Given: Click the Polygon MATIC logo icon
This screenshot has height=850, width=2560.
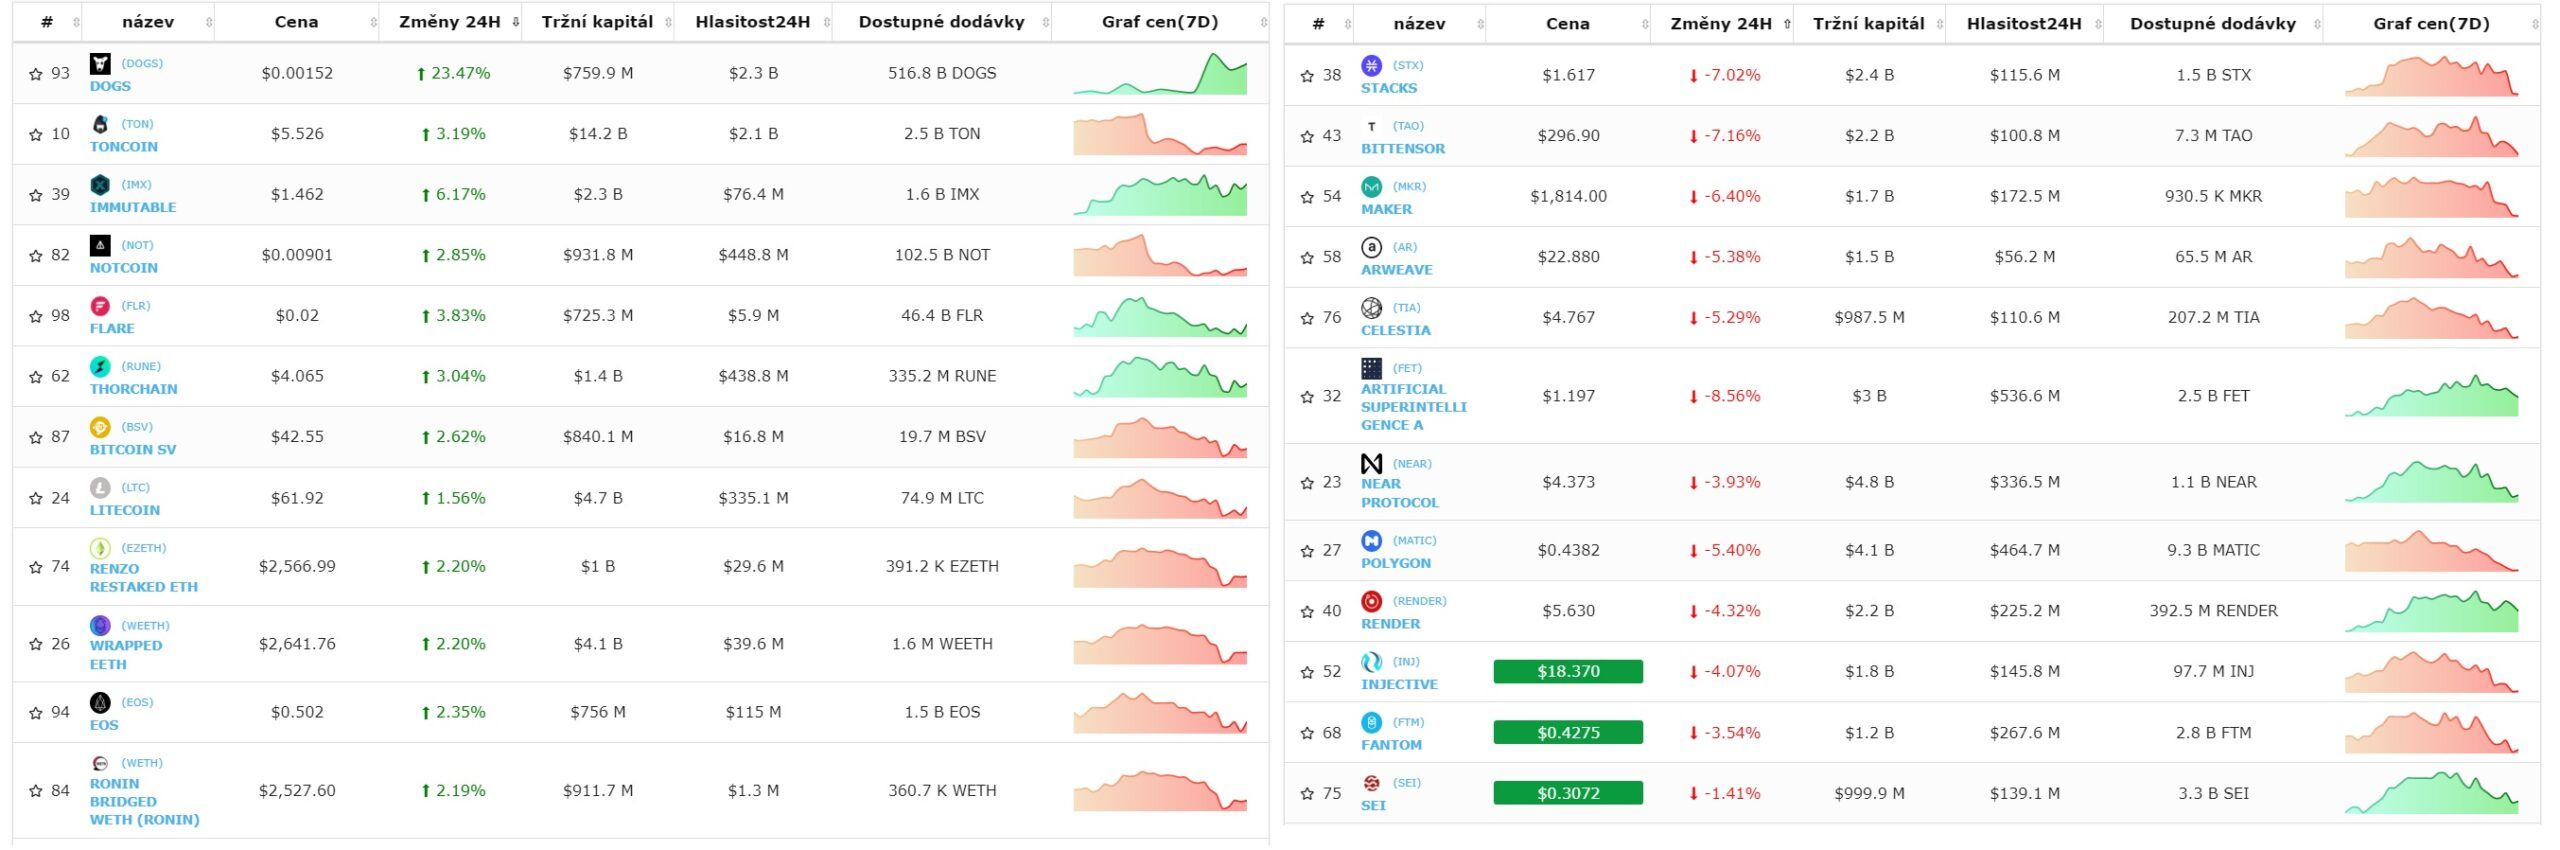Looking at the screenshot, I should click(x=1372, y=541).
